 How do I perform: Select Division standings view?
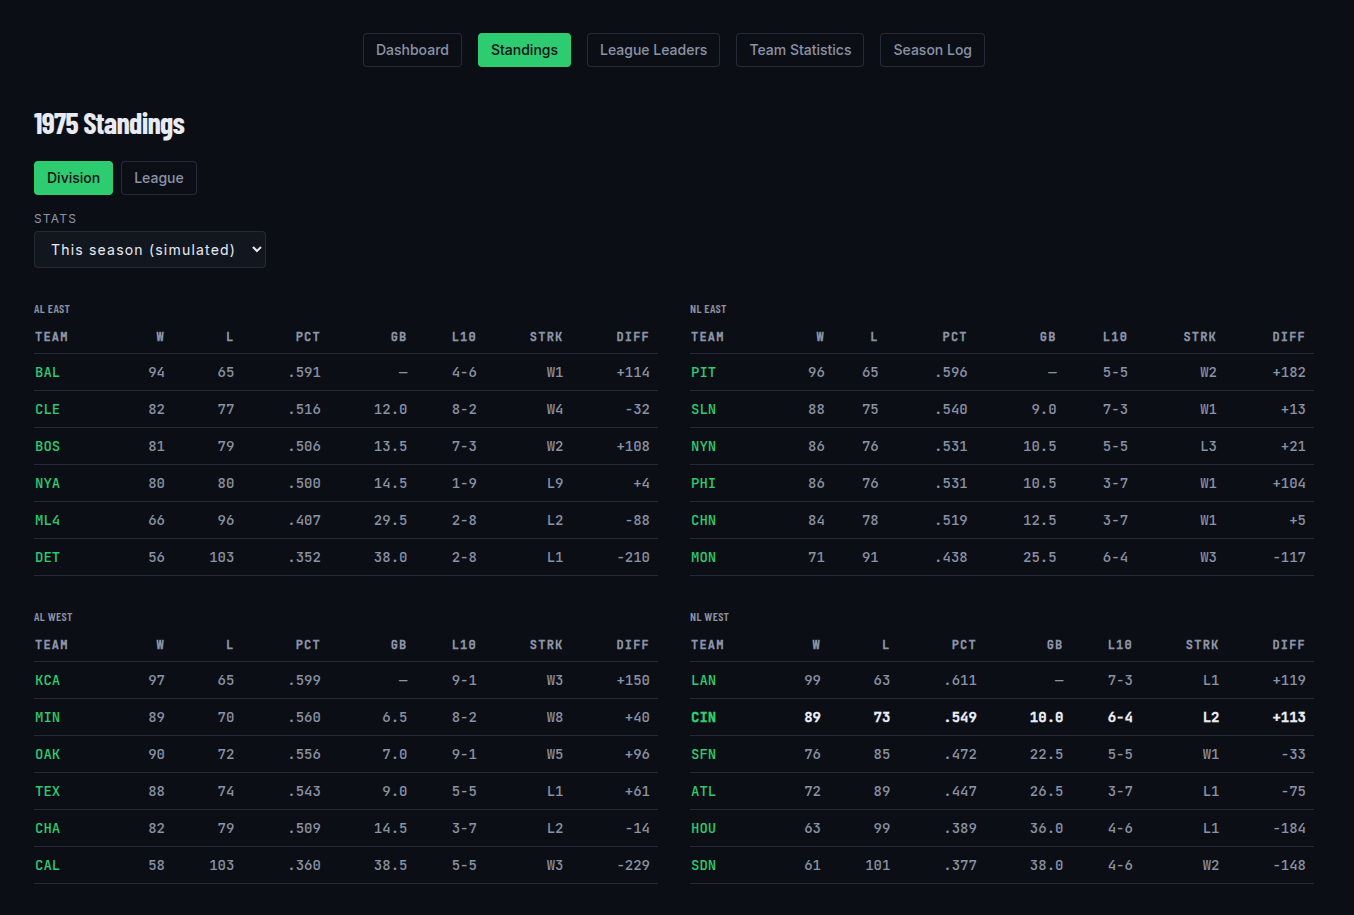click(x=73, y=178)
